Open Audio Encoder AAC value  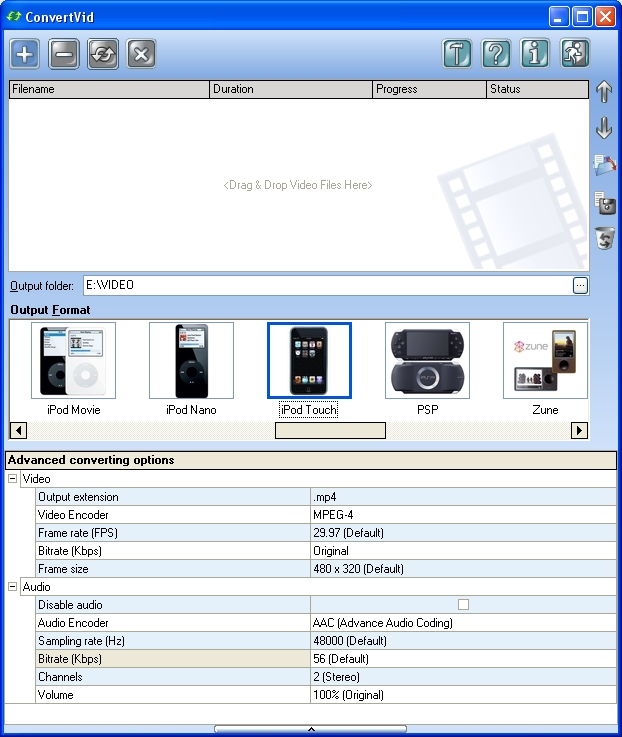[463, 623]
